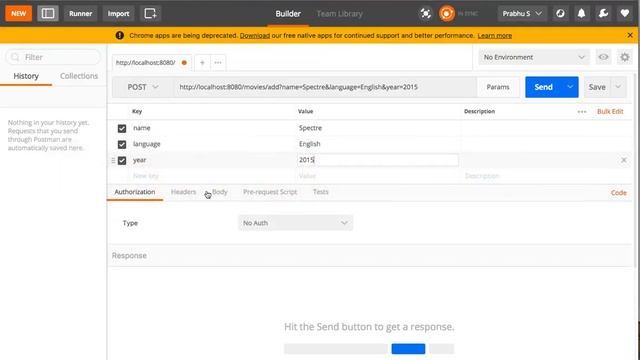Toggle the Params button
This screenshot has height=360, width=640.
pos(498,87)
